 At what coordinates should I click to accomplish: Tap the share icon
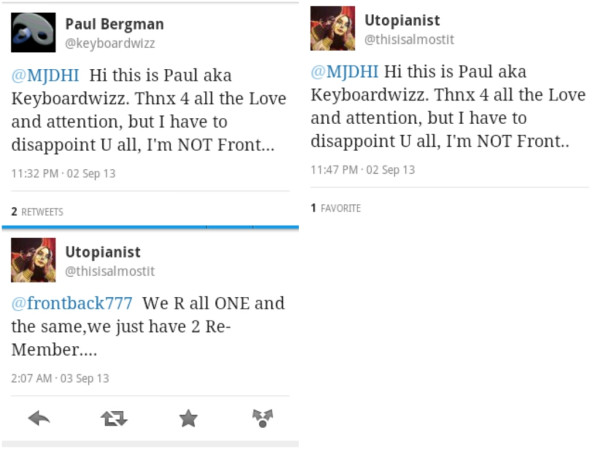pyautogui.click(x=262, y=418)
